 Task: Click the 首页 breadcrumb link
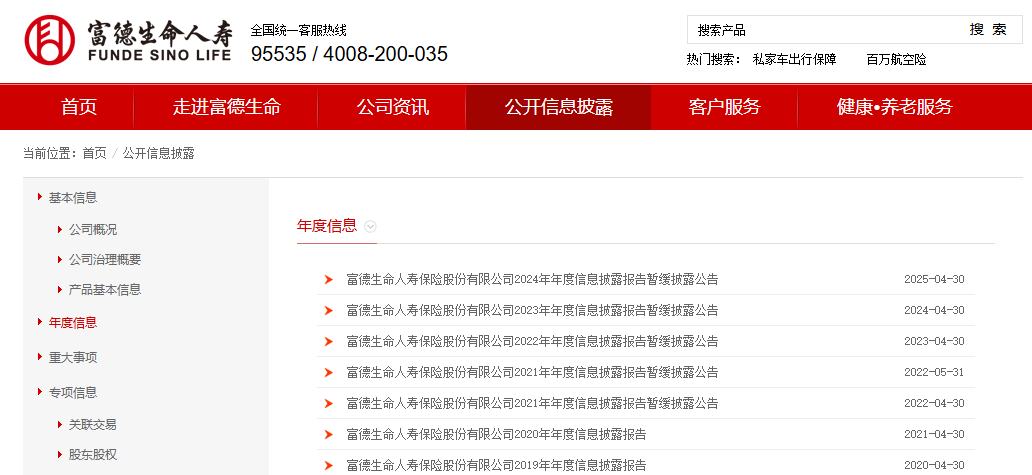click(x=94, y=153)
